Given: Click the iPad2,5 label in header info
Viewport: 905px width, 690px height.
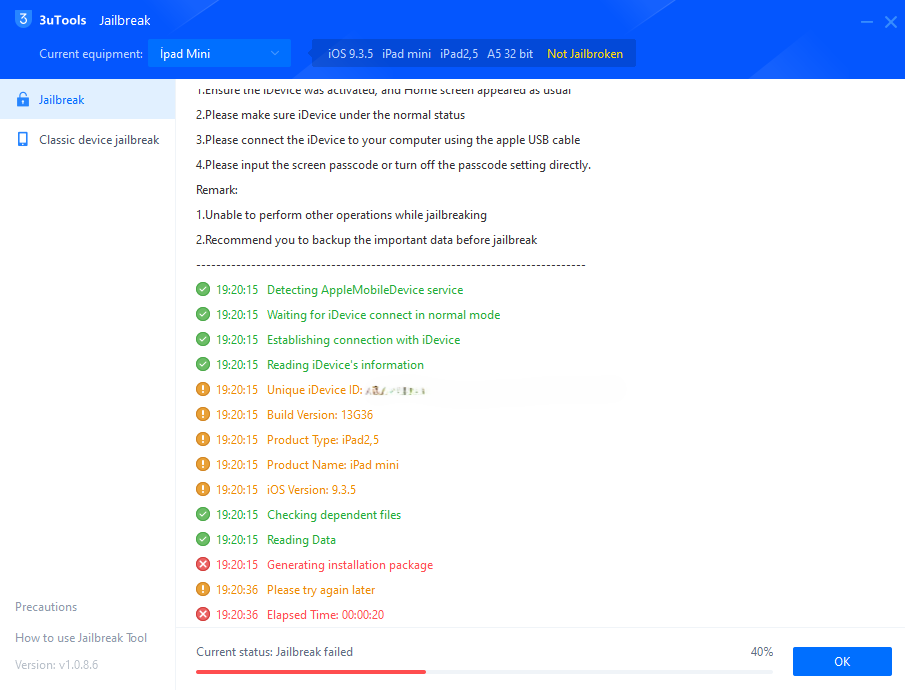Looking at the screenshot, I should [459, 54].
